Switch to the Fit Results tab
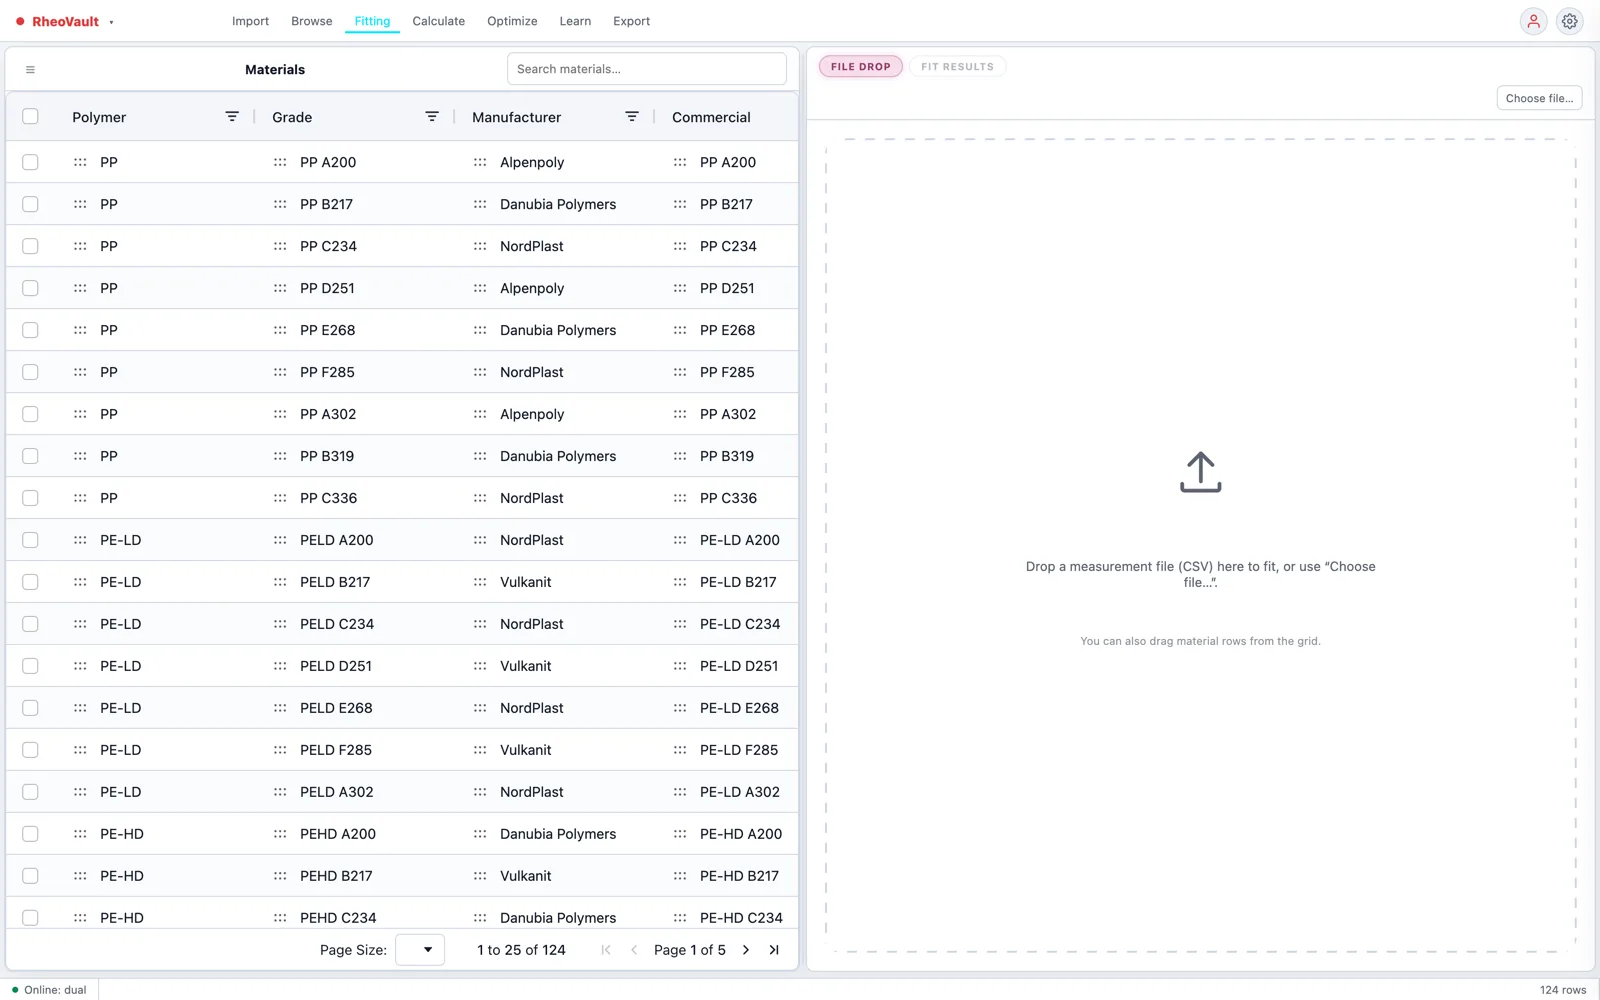This screenshot has height=1000, width=1600. (958, 67)
